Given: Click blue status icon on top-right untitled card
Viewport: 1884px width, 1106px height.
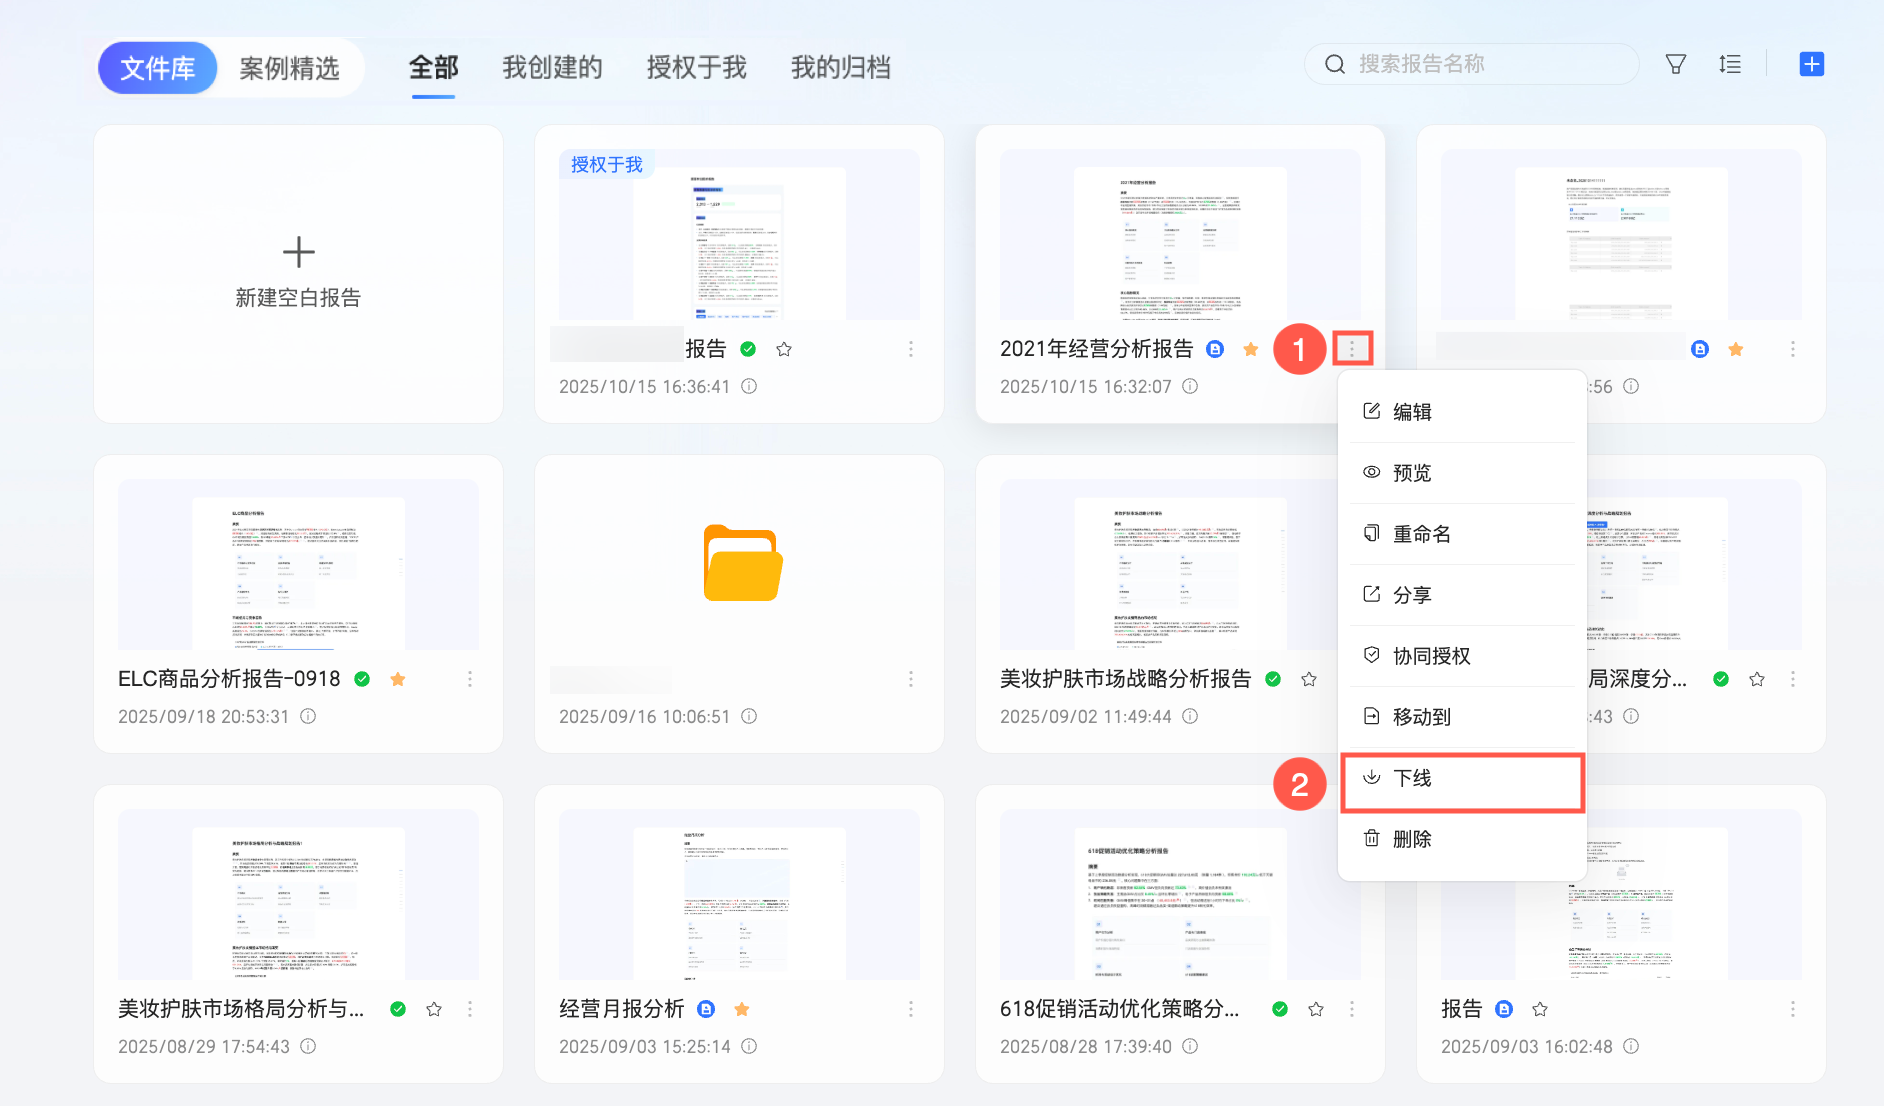Looking at the screenshot, I should (1700, 349).
